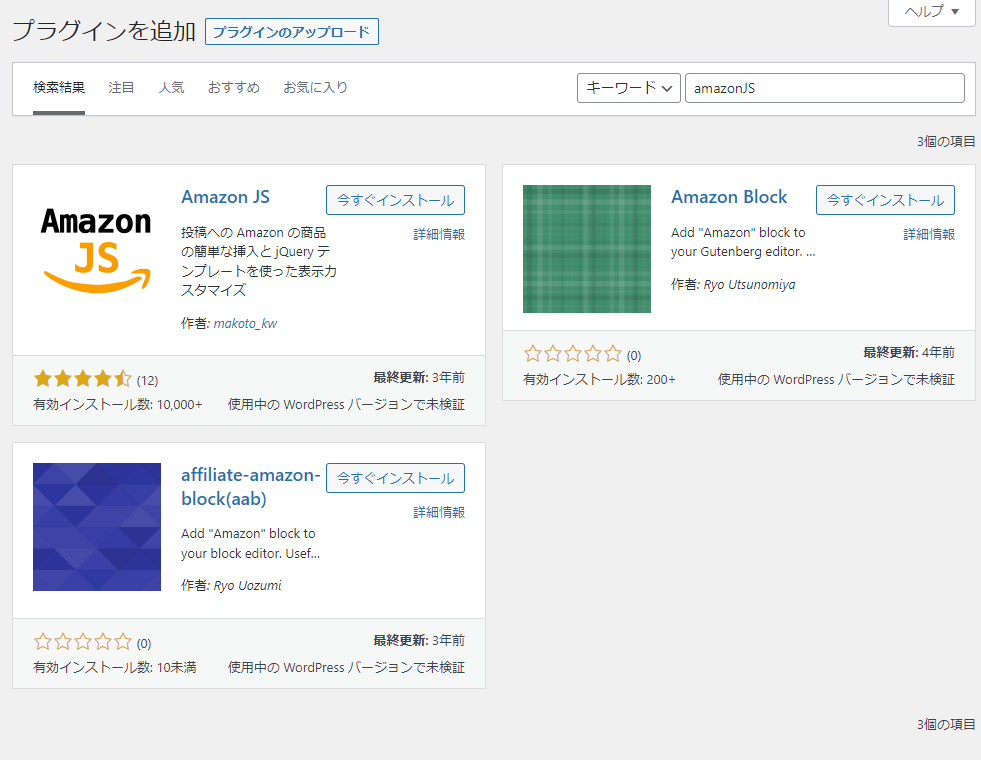This screenshot has height=760, width=981.
Task: Open the お気に入り tab
Action: click(315, 88)
